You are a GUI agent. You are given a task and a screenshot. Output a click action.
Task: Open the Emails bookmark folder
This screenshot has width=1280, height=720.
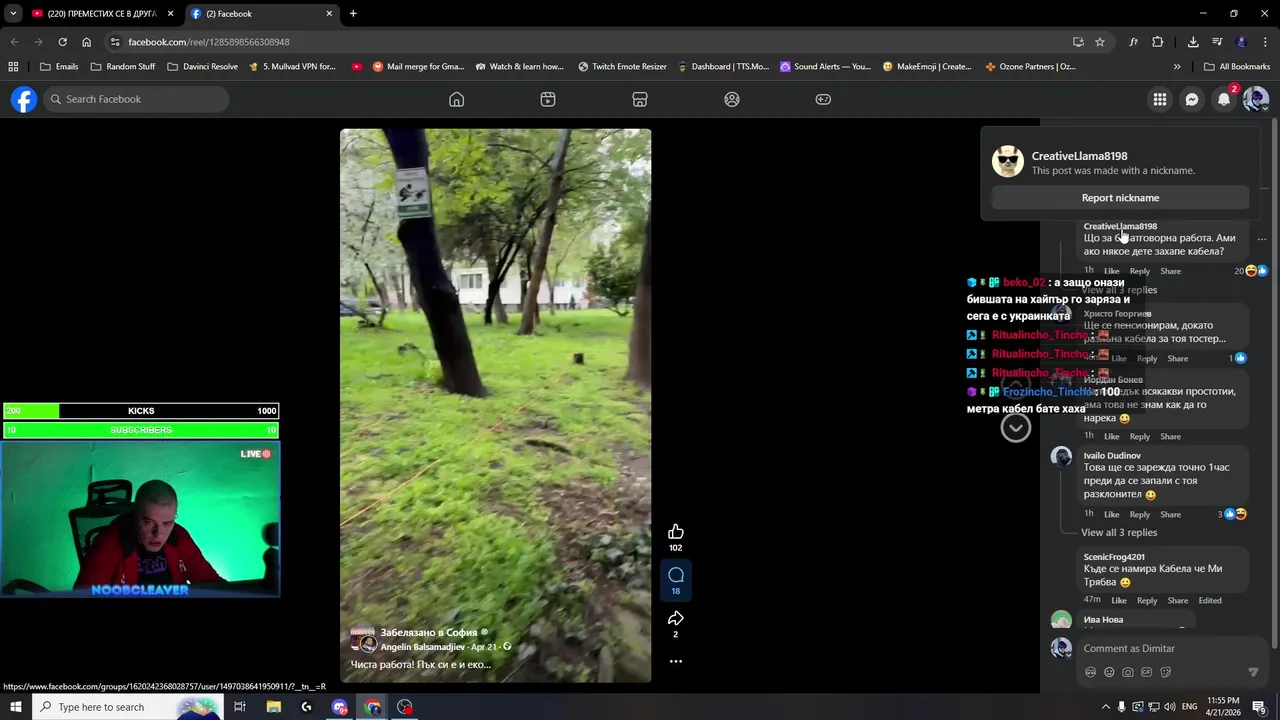click(x=59, y=67)
